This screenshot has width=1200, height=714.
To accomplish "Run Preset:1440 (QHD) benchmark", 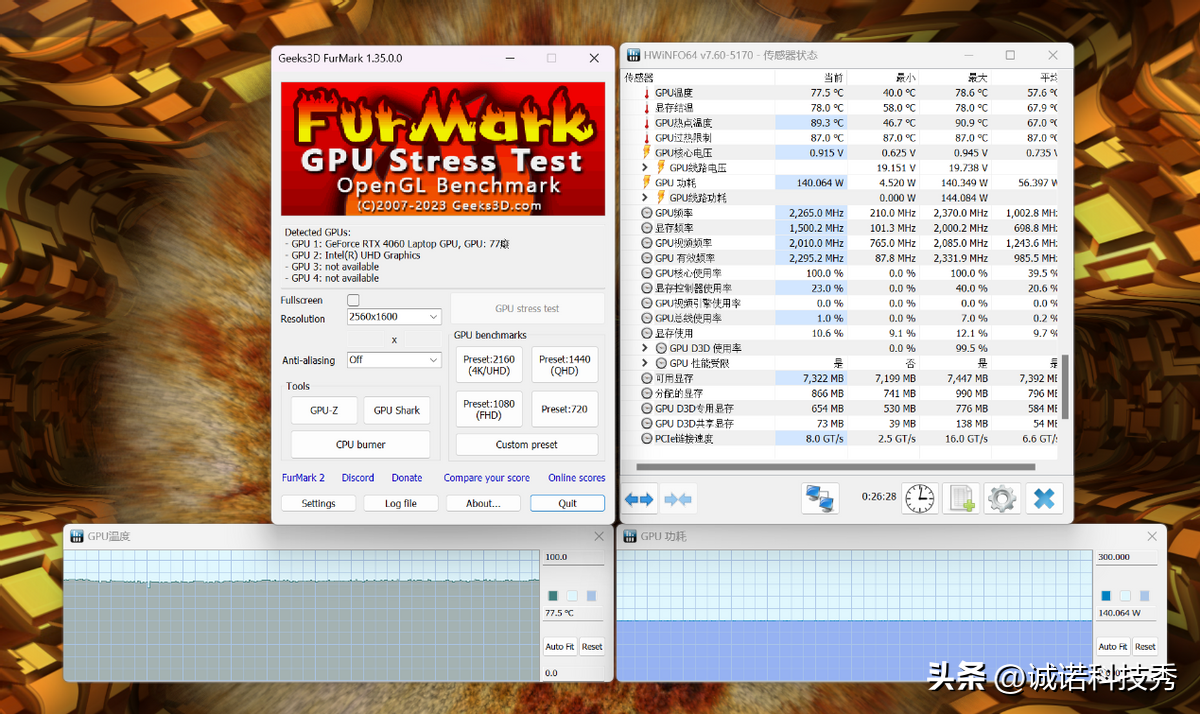I will click(x=565, y=364).
